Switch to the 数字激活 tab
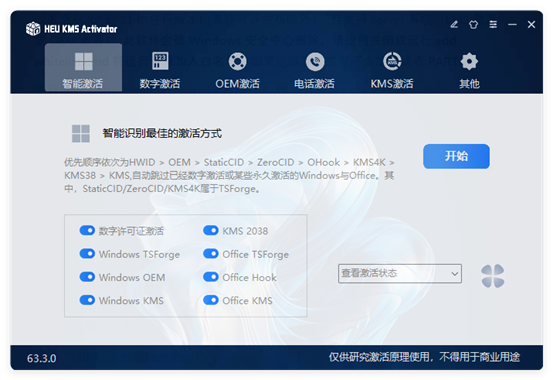Viewport: 553px width, 380px height. pyautogui.click(x=160, y=70)
